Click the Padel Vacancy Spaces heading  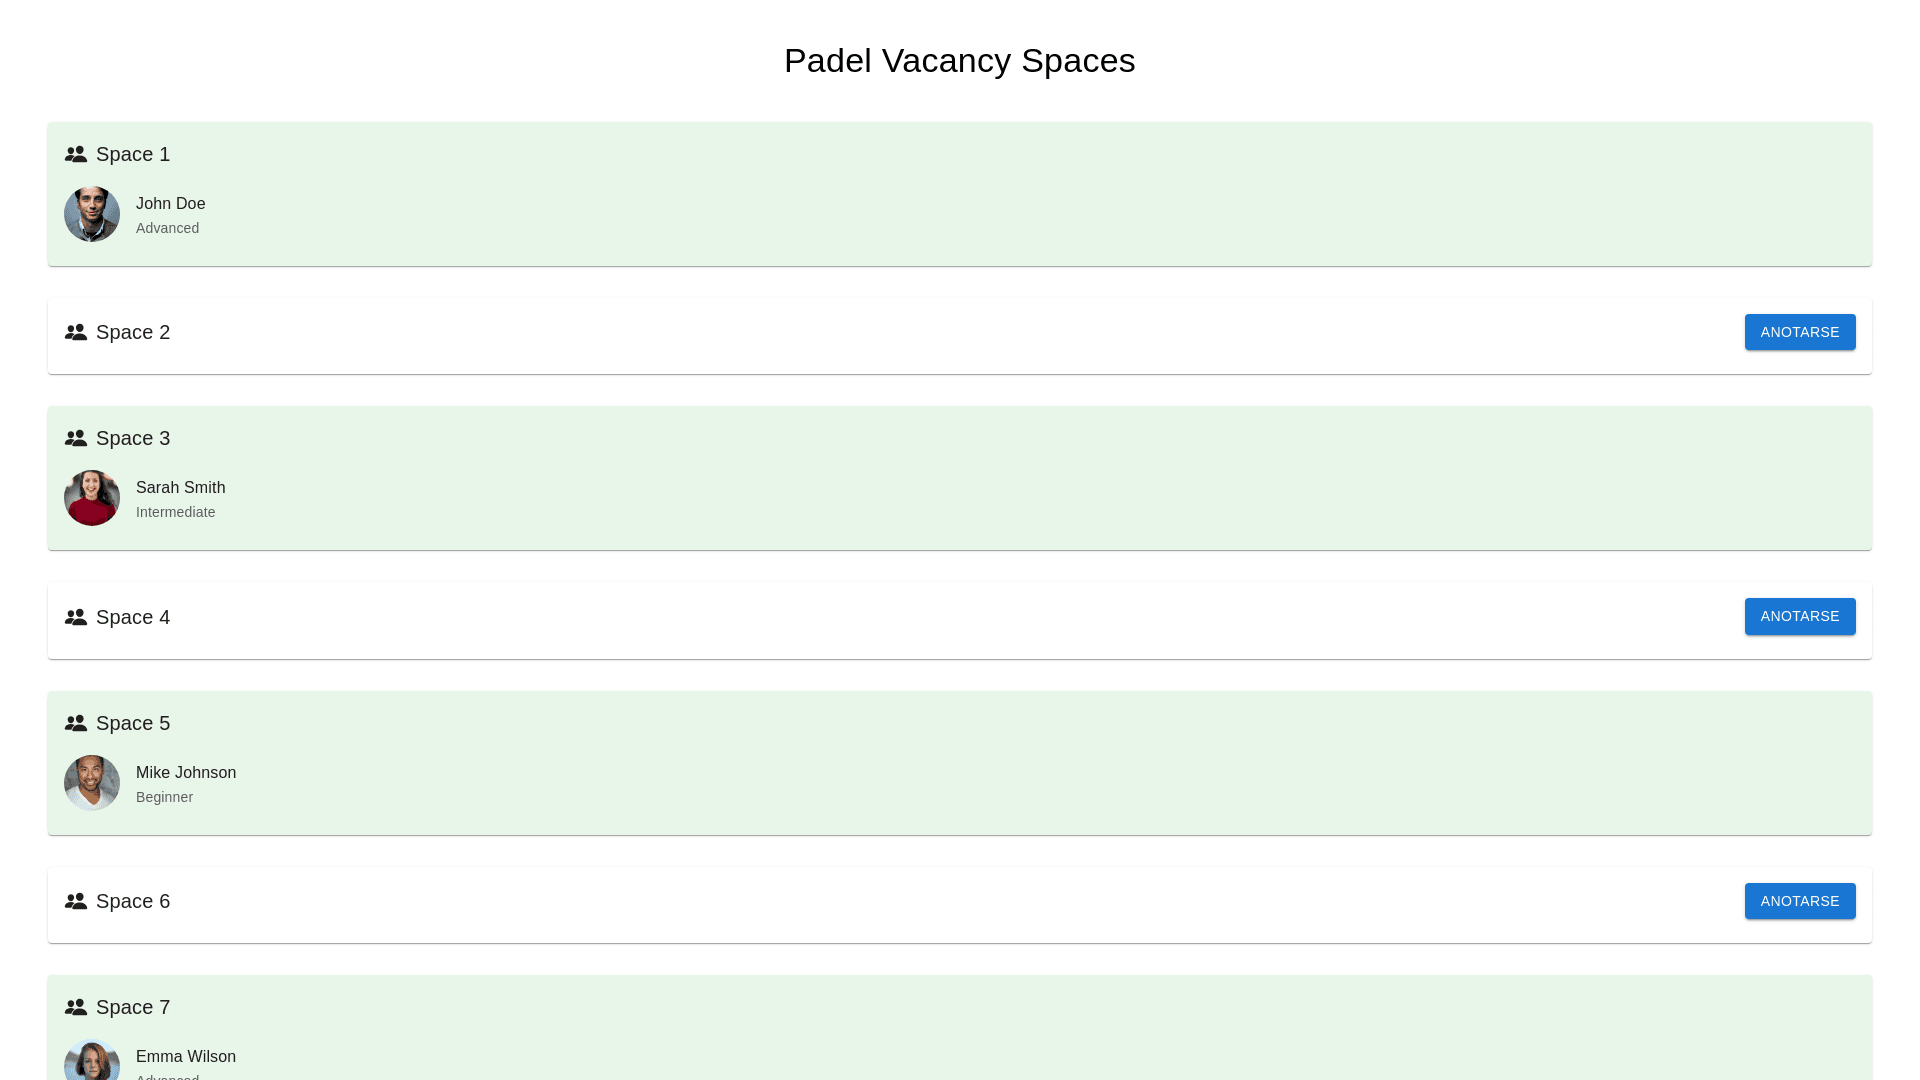coord(959,61)
